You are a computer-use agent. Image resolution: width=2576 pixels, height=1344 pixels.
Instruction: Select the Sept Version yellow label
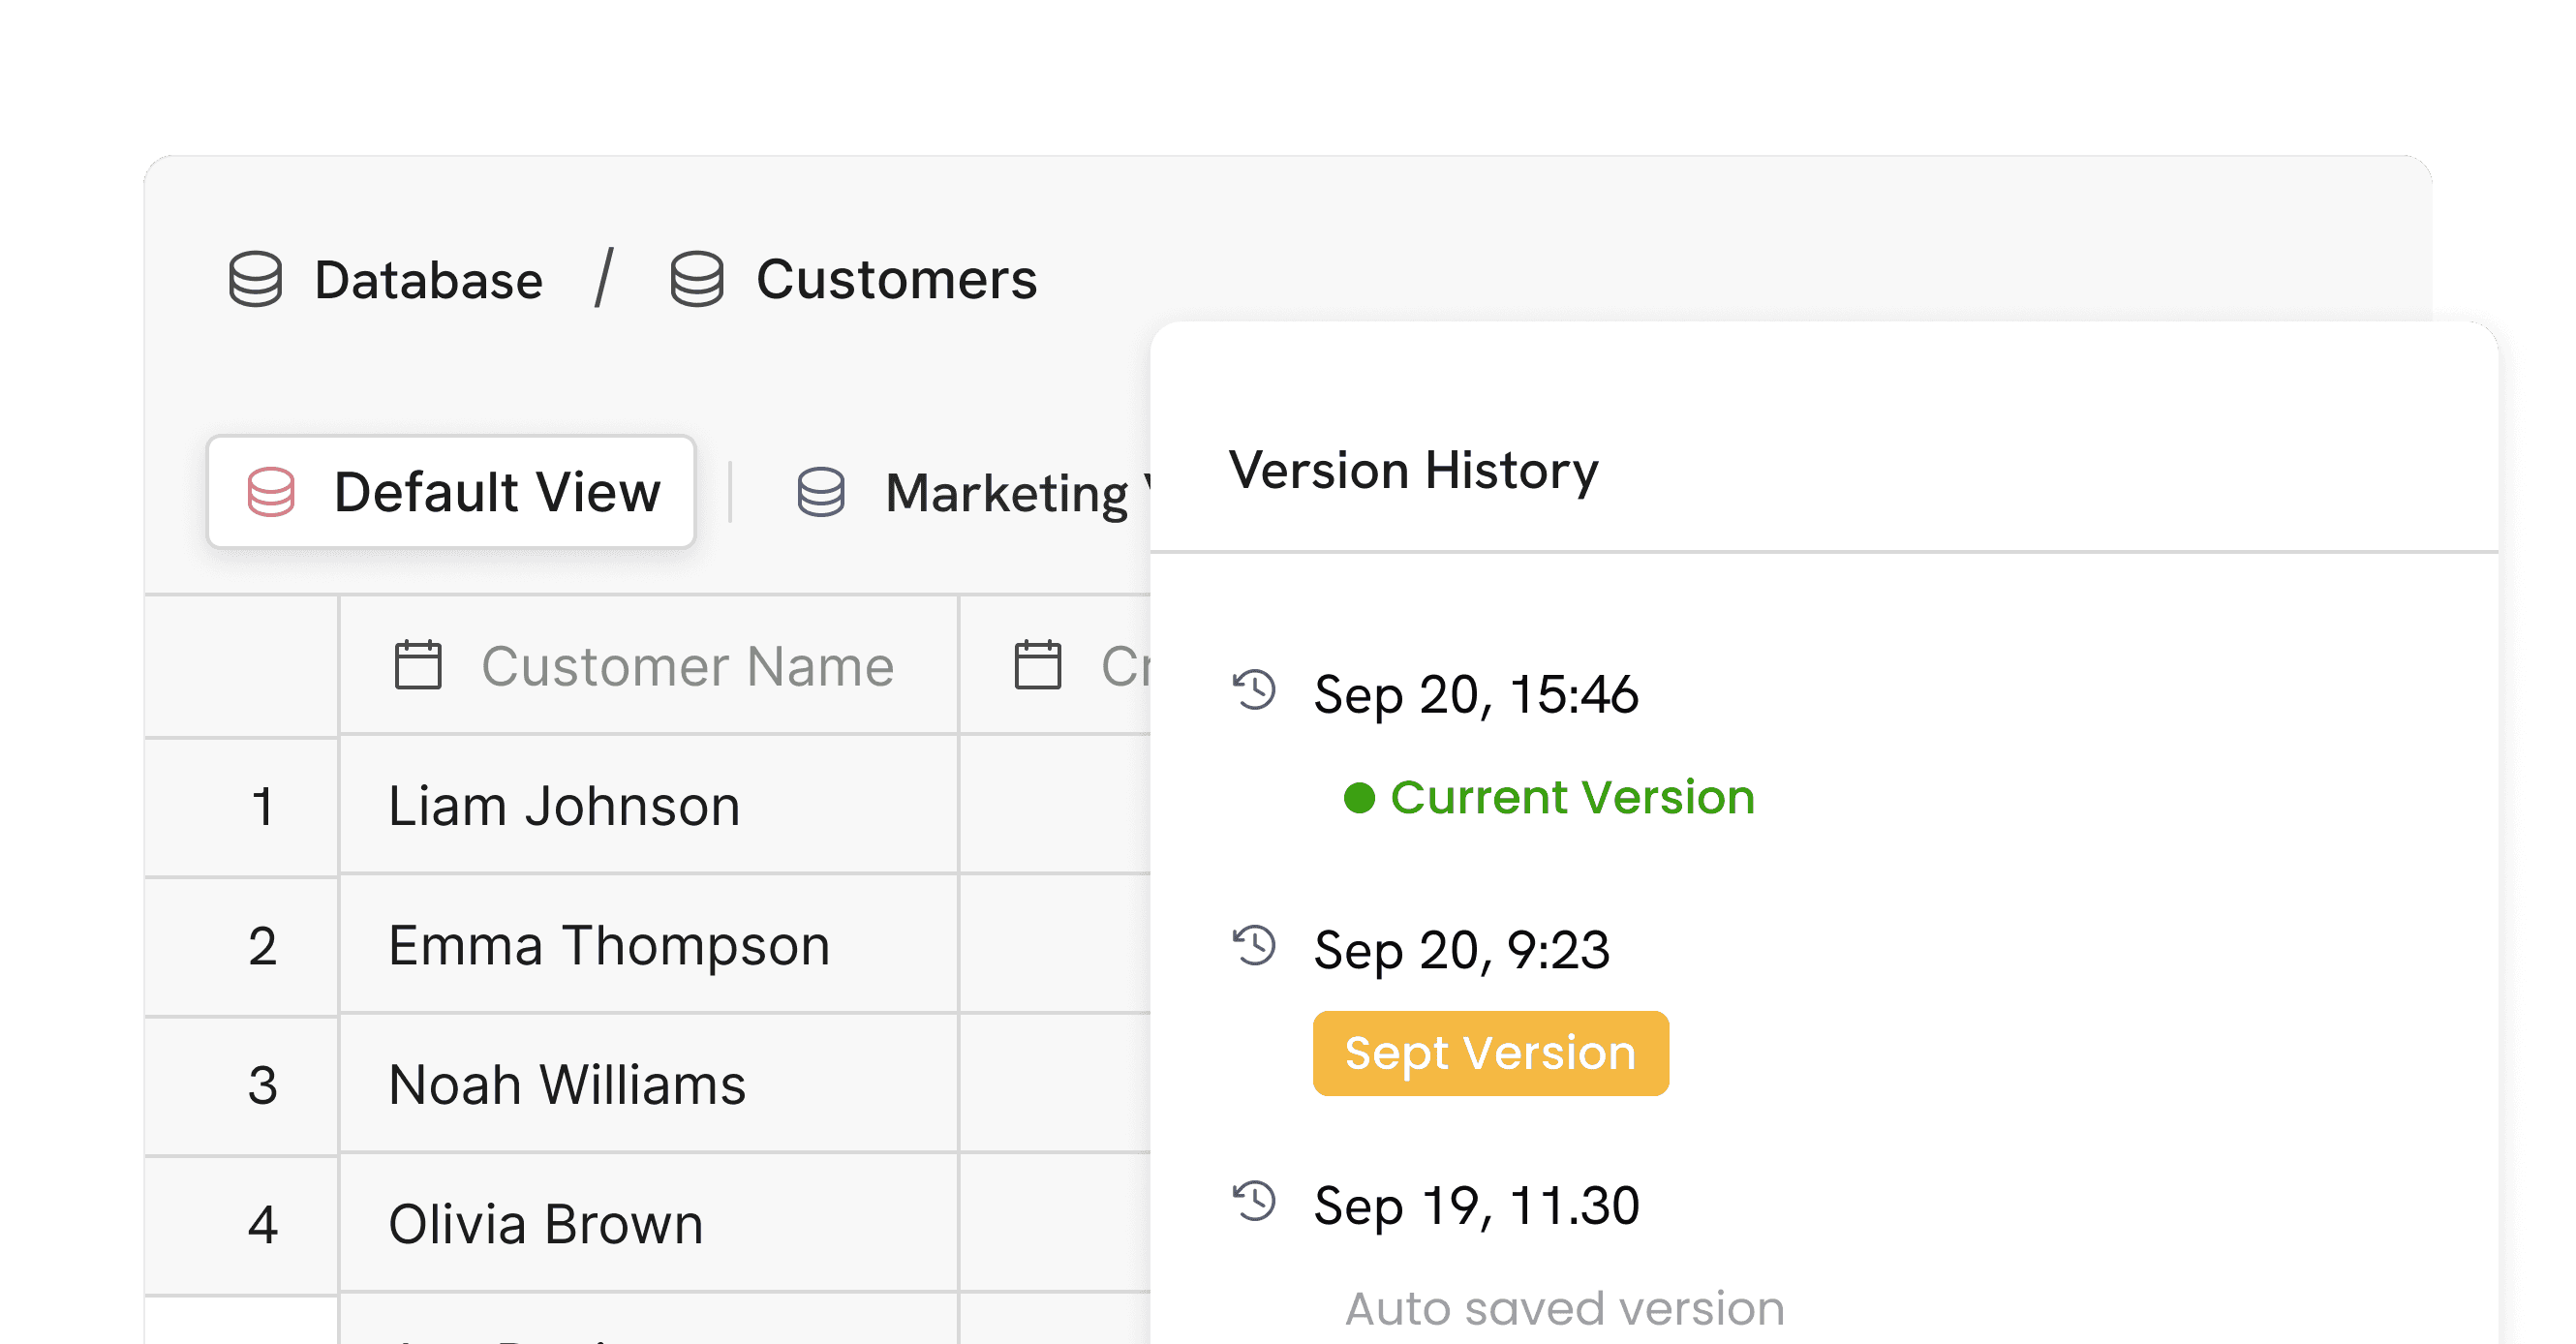[1489, 1053]
